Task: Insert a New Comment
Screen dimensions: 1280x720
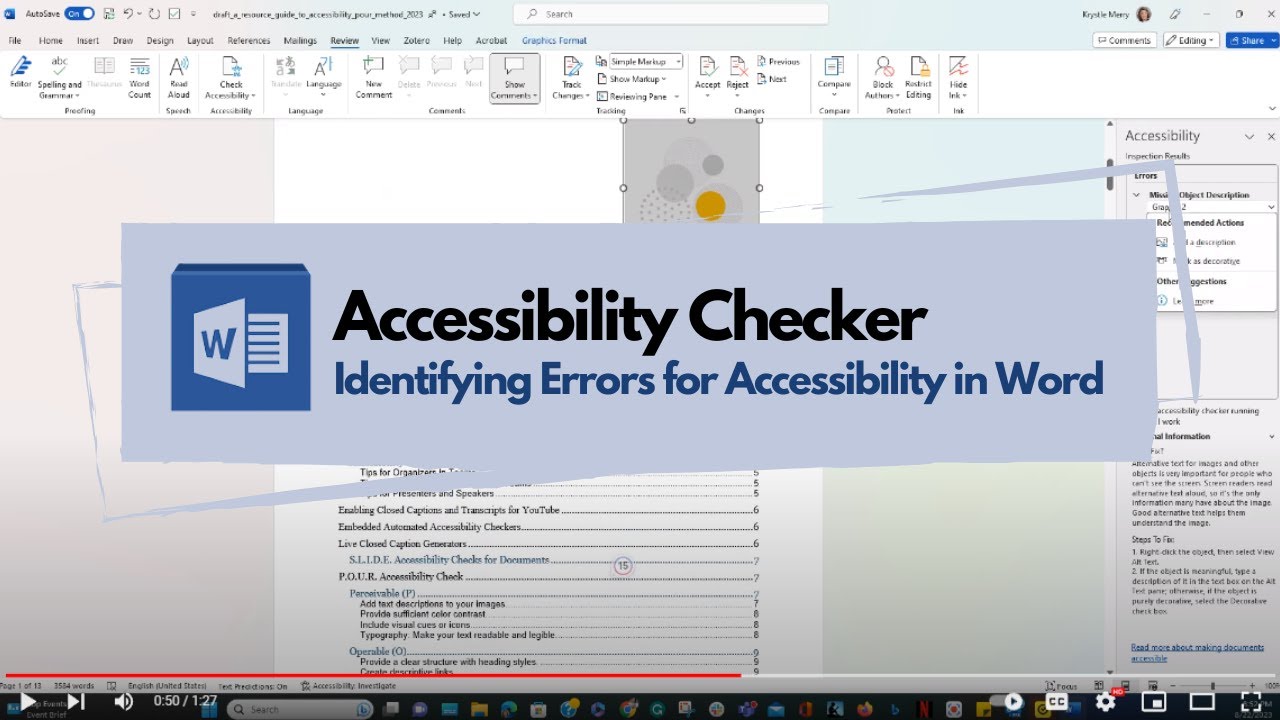Action: click(374, 77)
